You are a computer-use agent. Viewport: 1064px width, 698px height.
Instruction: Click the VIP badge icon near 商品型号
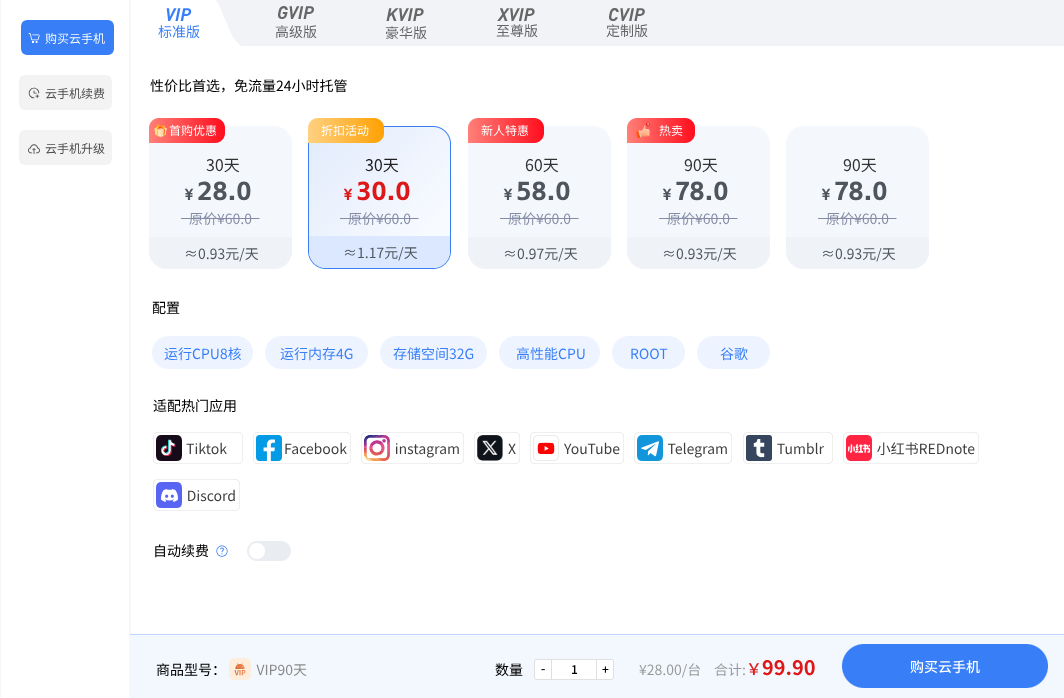240,670
